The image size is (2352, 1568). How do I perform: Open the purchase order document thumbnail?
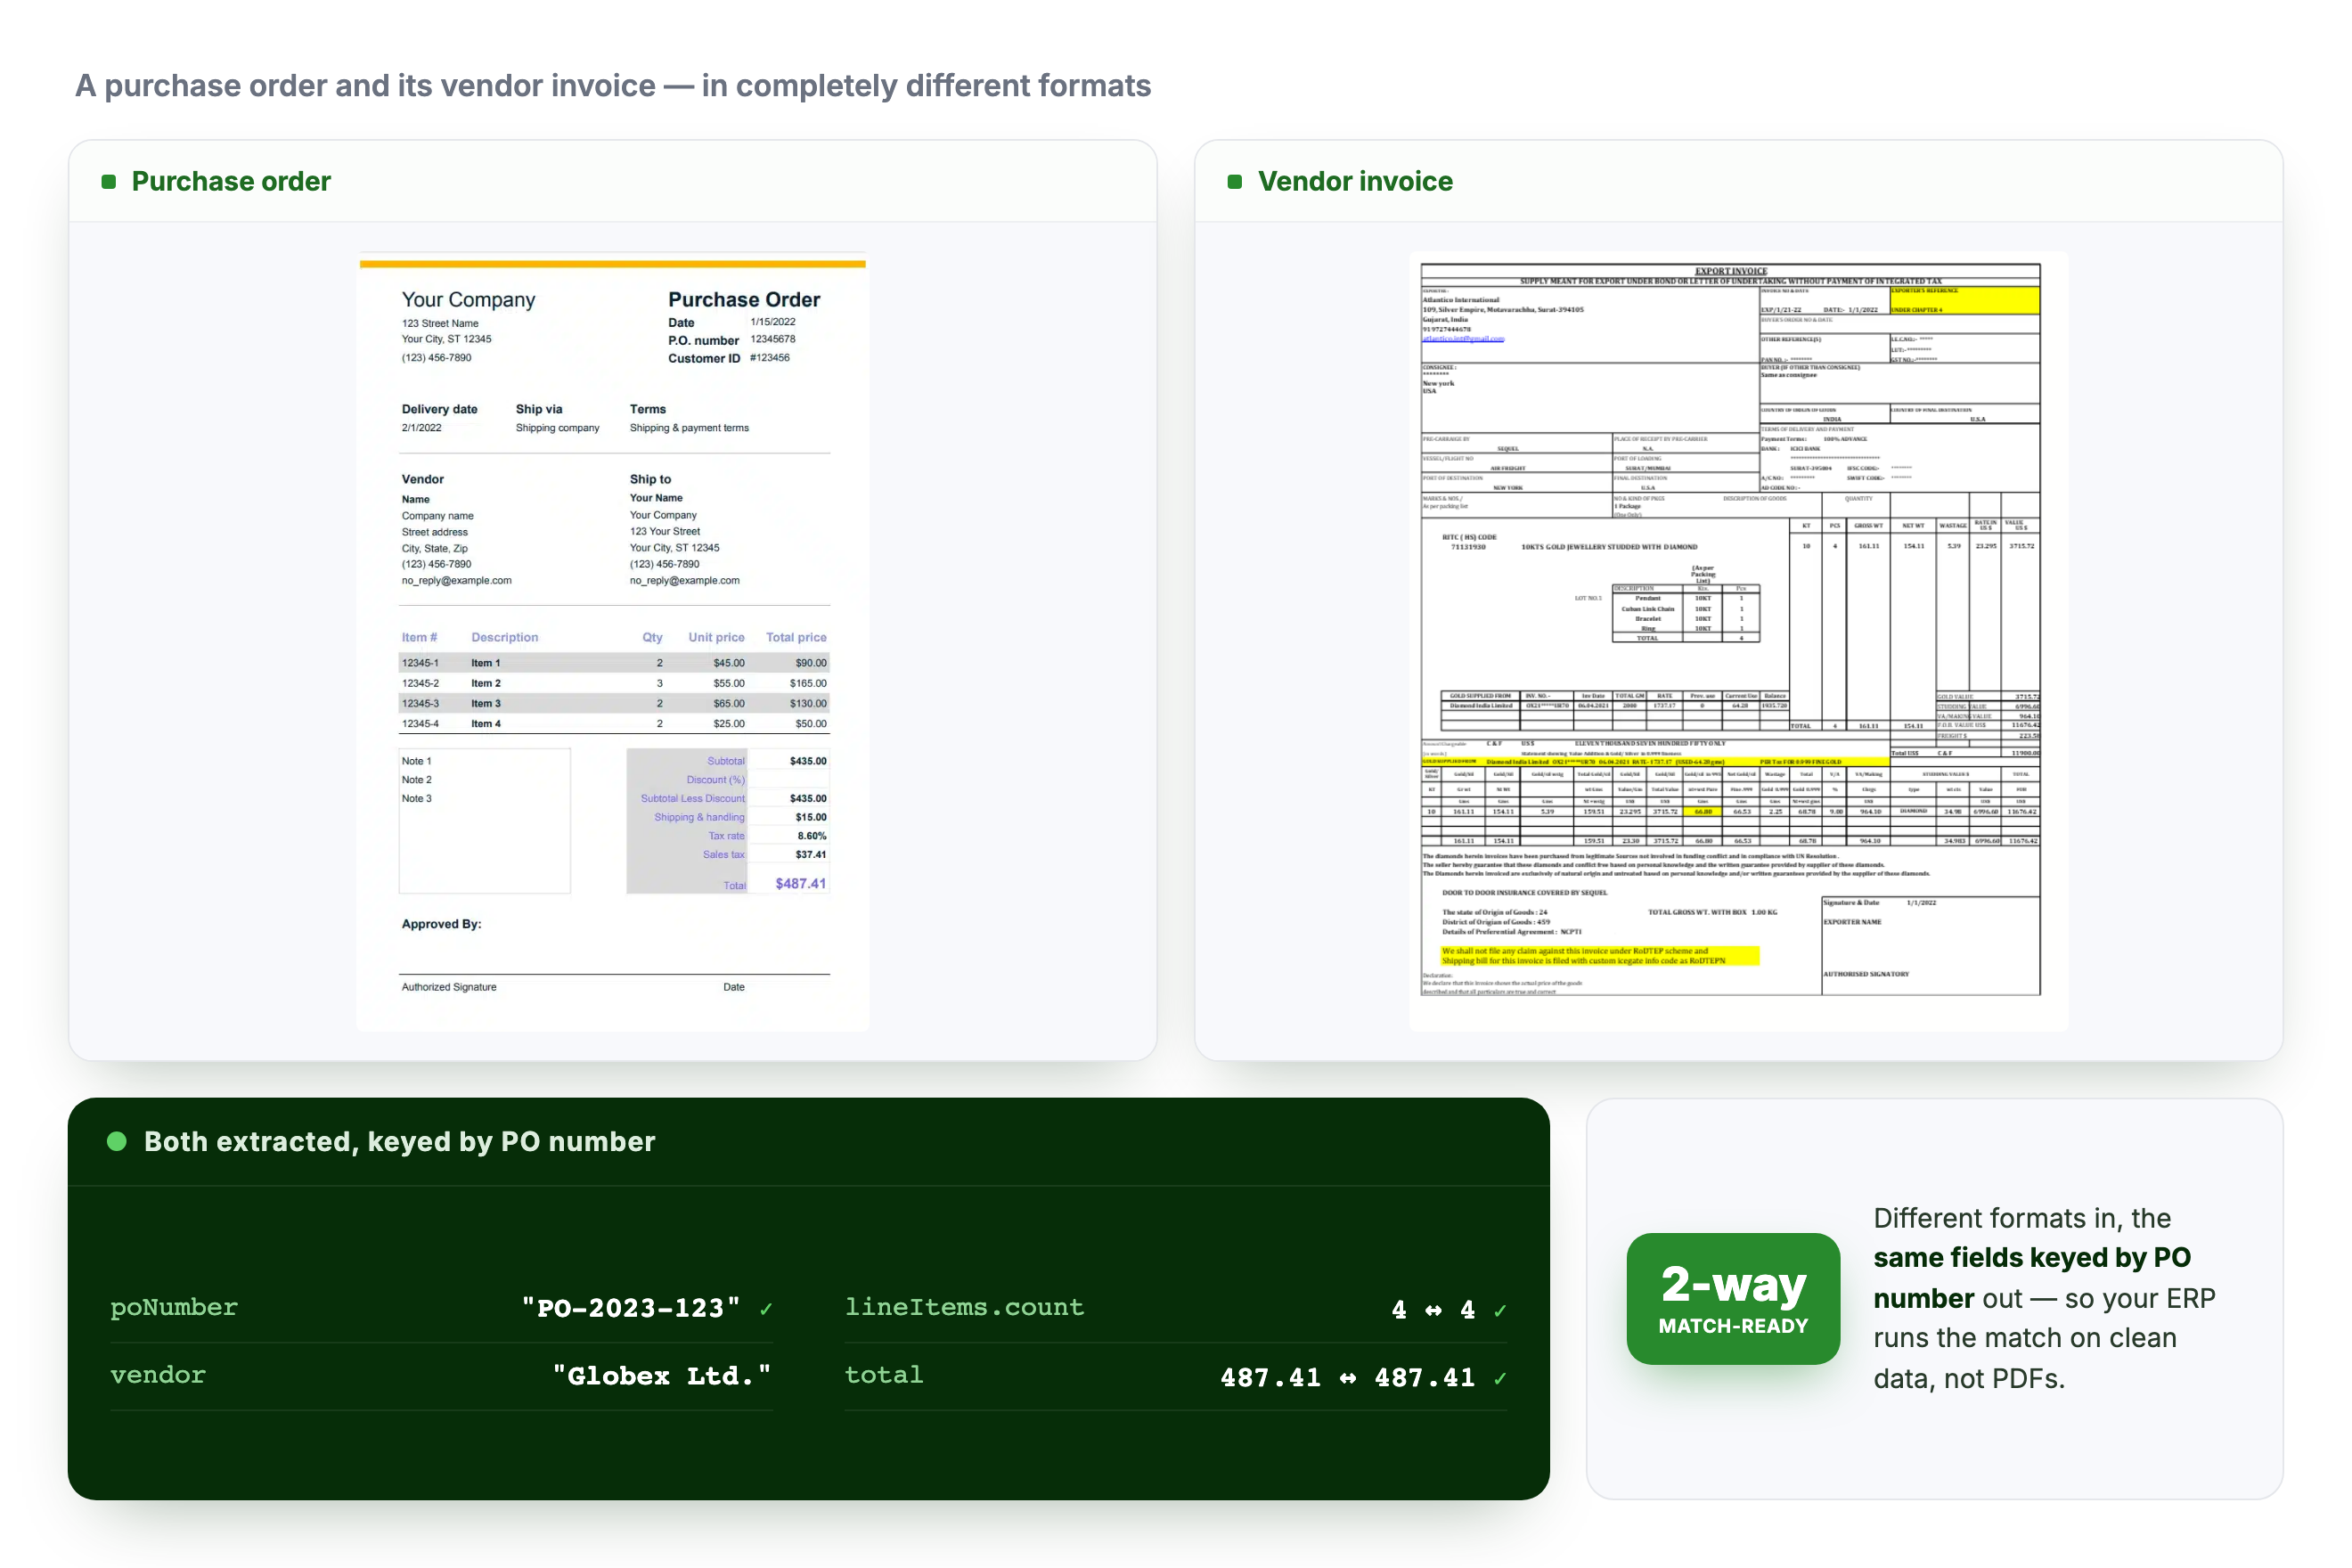[x=613, y=641]
